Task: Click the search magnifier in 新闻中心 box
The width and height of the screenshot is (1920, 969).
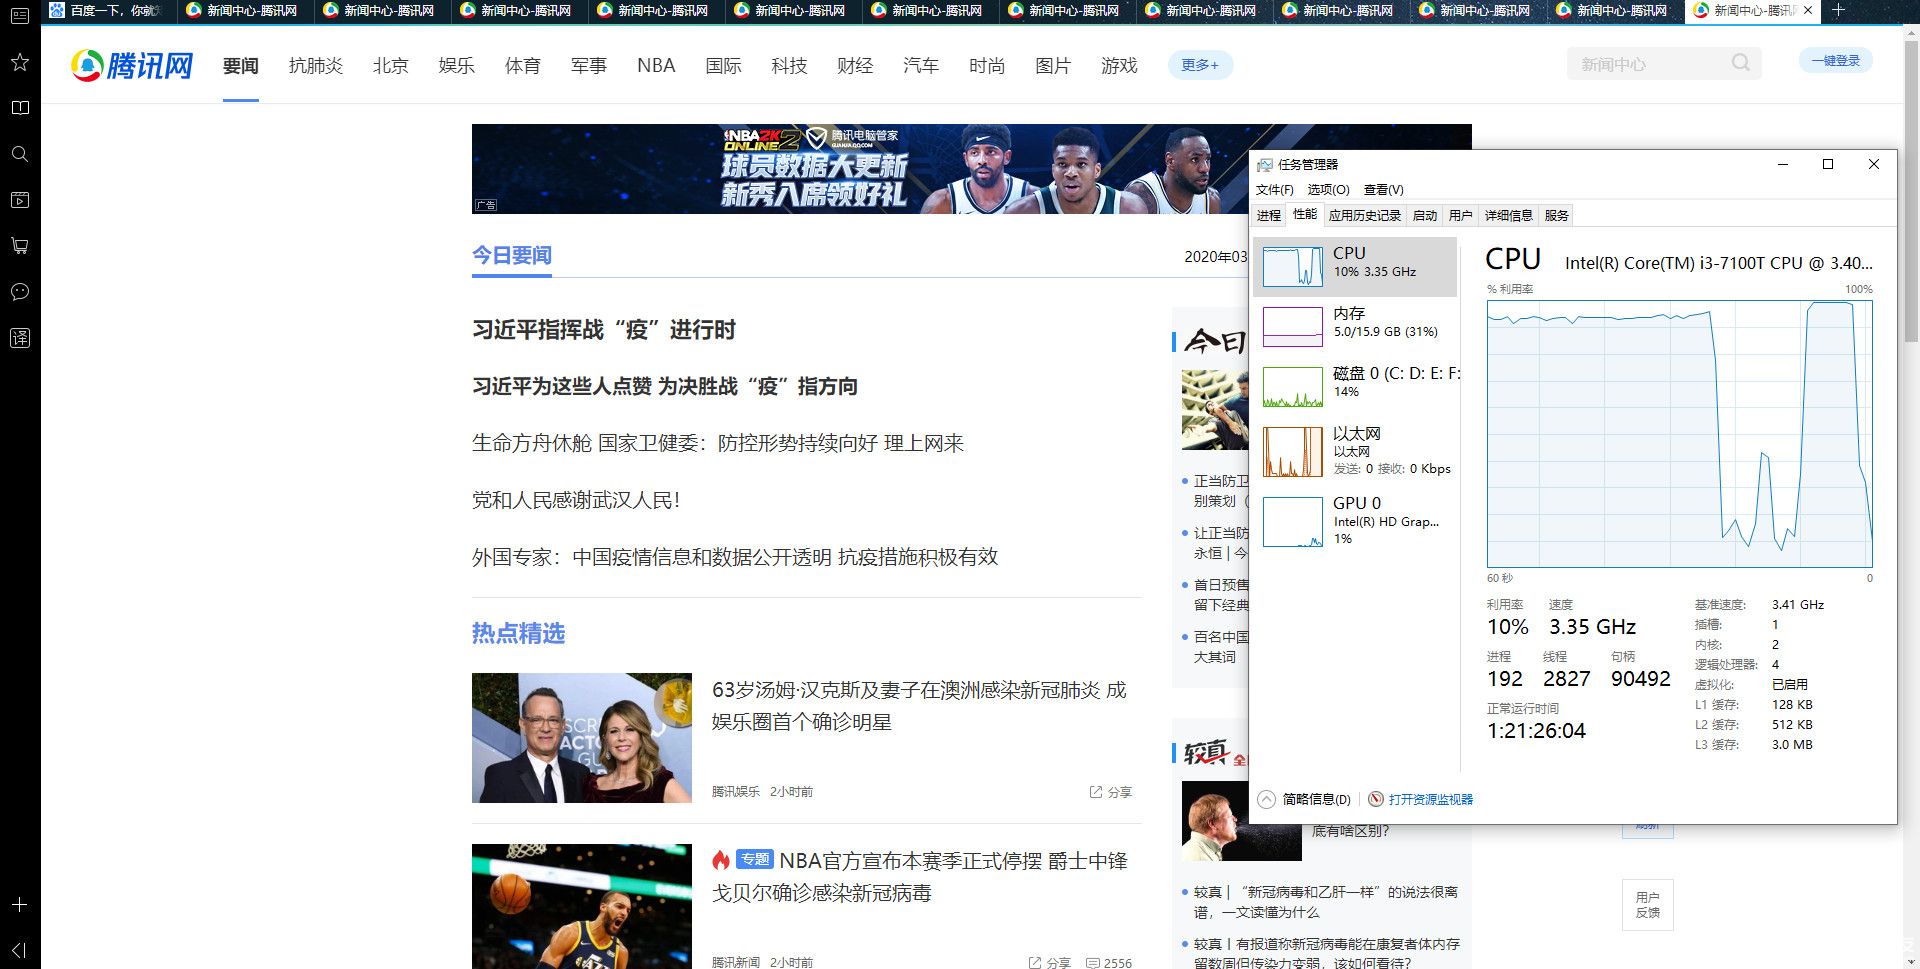Action: [1741, 63]
